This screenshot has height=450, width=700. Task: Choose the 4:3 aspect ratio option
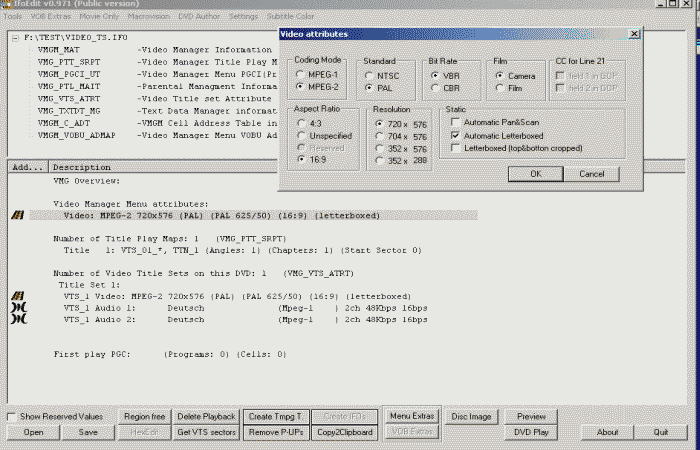click(x=302, y=122)
